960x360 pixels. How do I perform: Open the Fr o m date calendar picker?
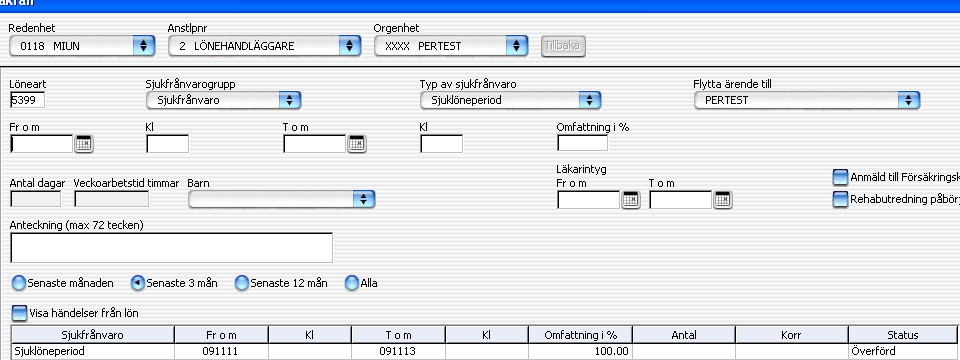tap(83, 144)
